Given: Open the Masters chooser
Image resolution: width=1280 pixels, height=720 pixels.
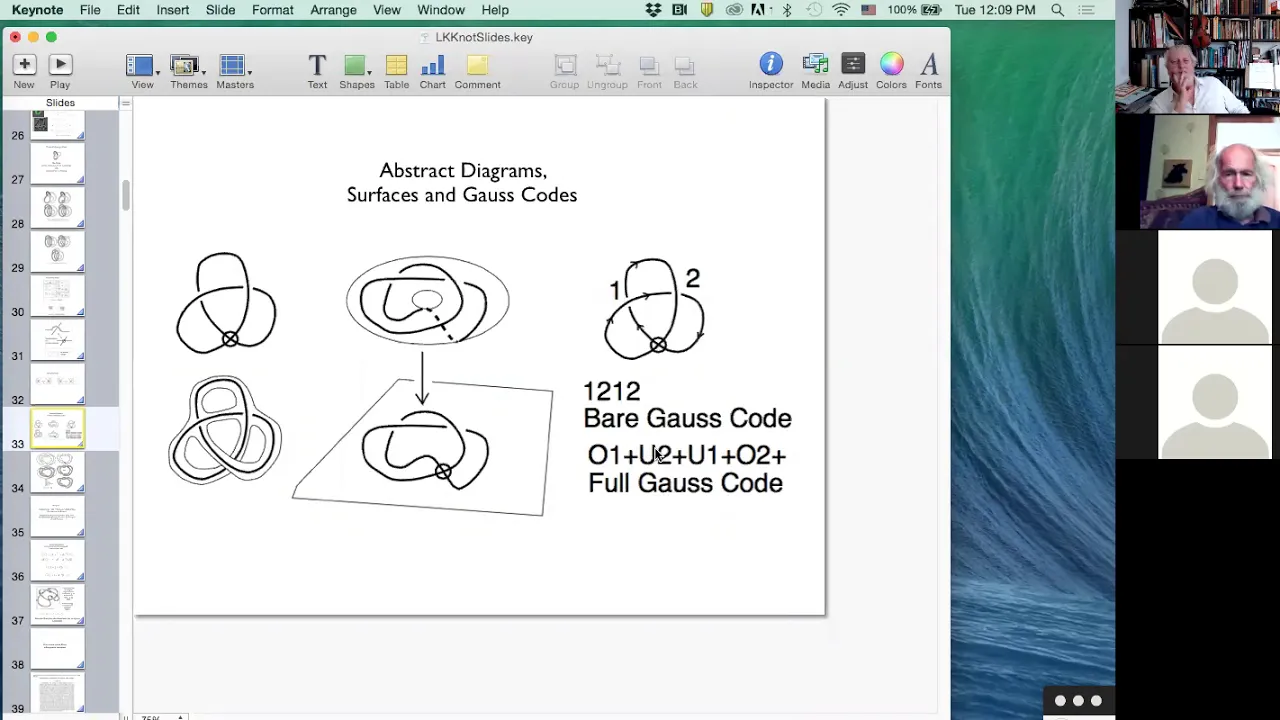Looking at the screenshot, I should tap(235, 71).
